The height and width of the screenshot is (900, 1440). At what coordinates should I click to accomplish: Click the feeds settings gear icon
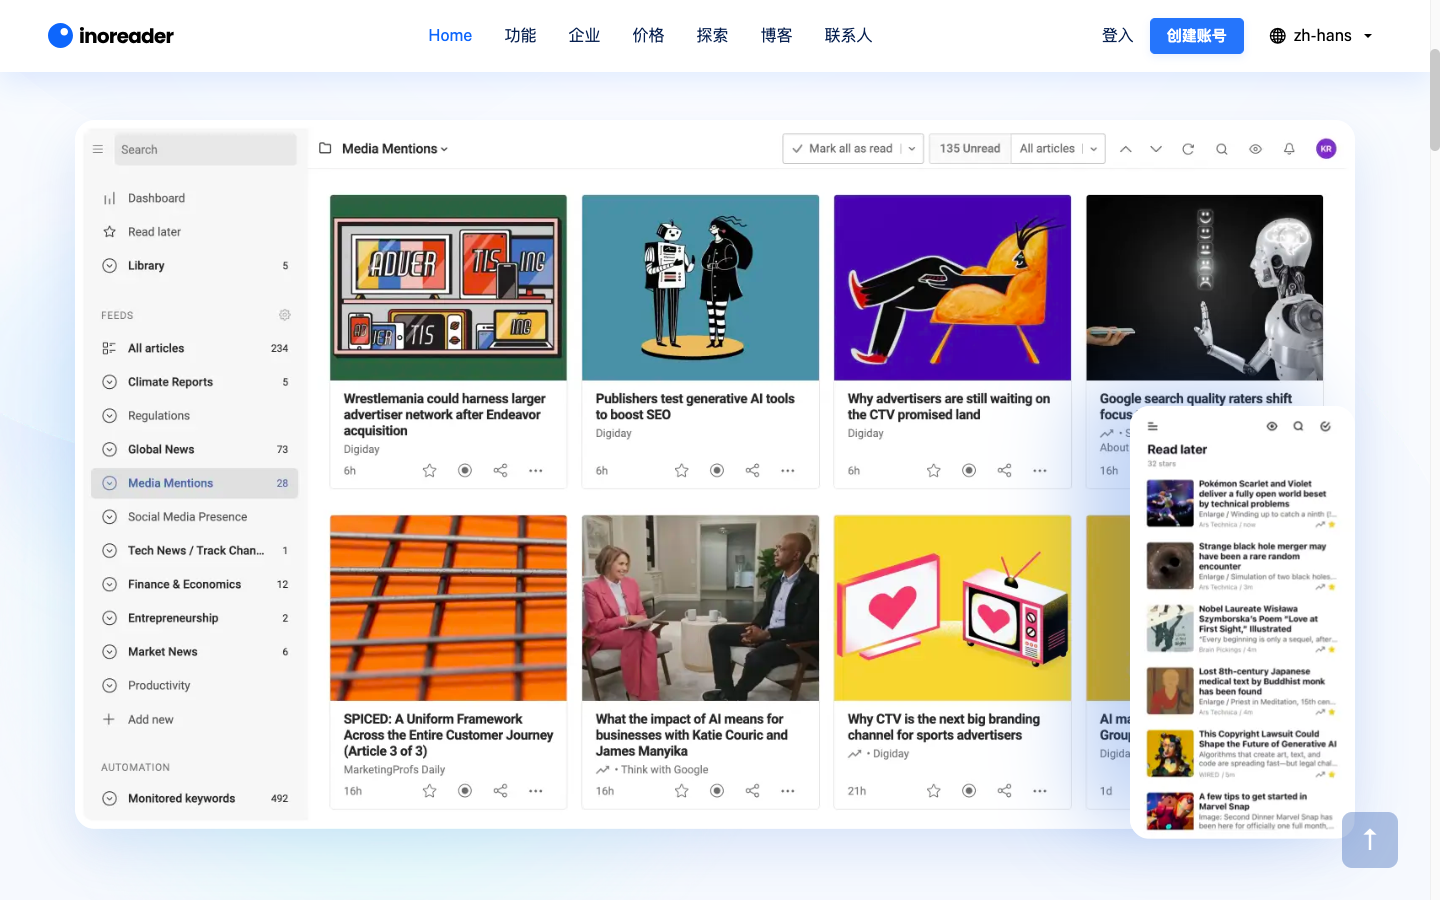285,315
